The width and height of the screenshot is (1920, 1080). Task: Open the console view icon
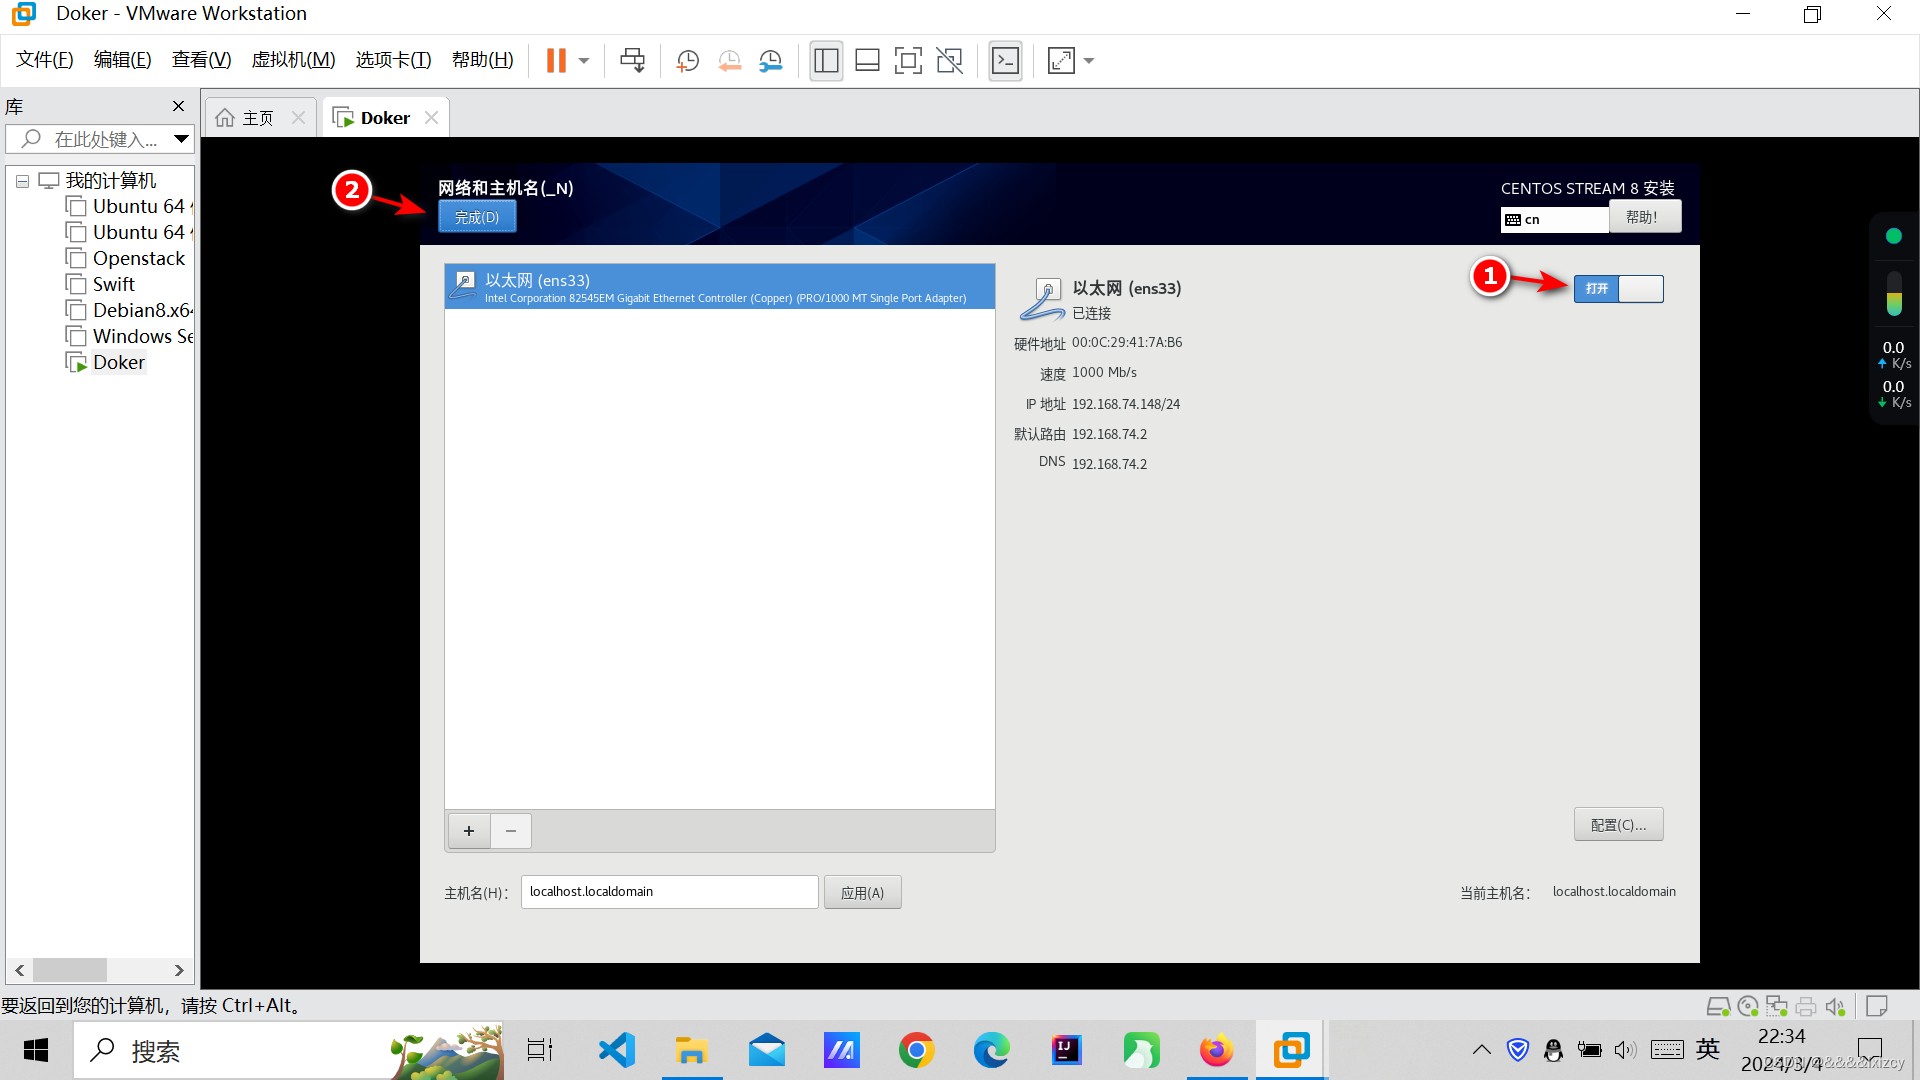1005,61
